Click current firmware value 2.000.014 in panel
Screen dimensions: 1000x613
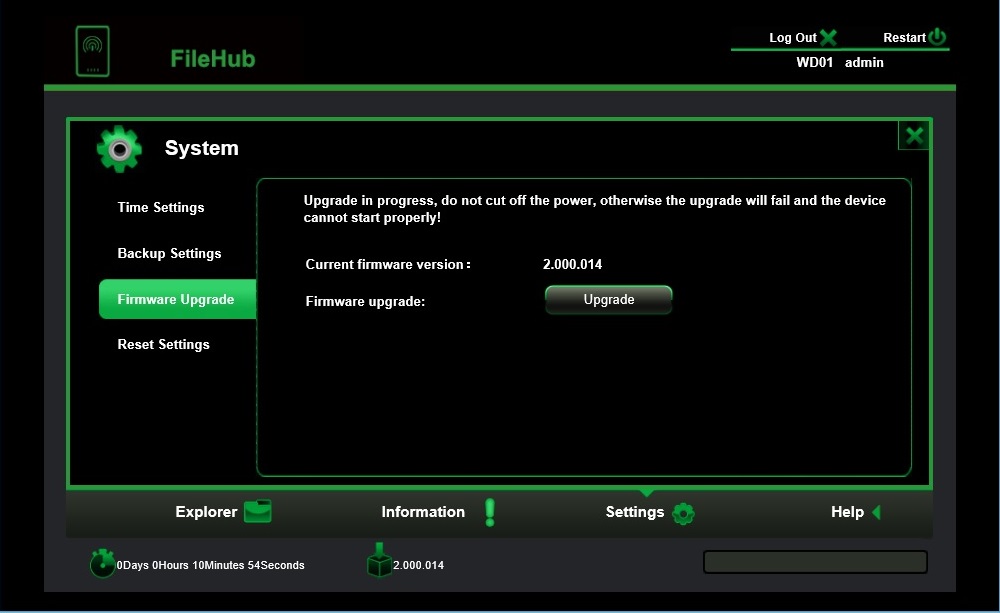pyautogui.click(x=572, y=264)
